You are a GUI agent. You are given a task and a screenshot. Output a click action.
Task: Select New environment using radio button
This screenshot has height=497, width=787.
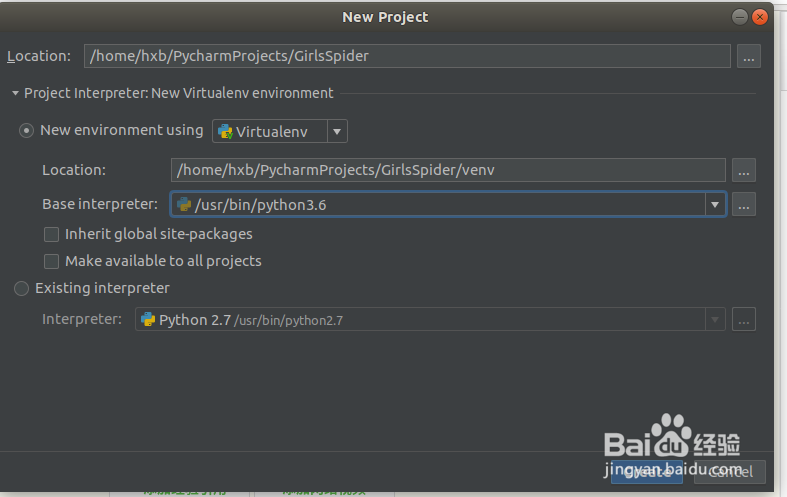[x=27, y=131]
